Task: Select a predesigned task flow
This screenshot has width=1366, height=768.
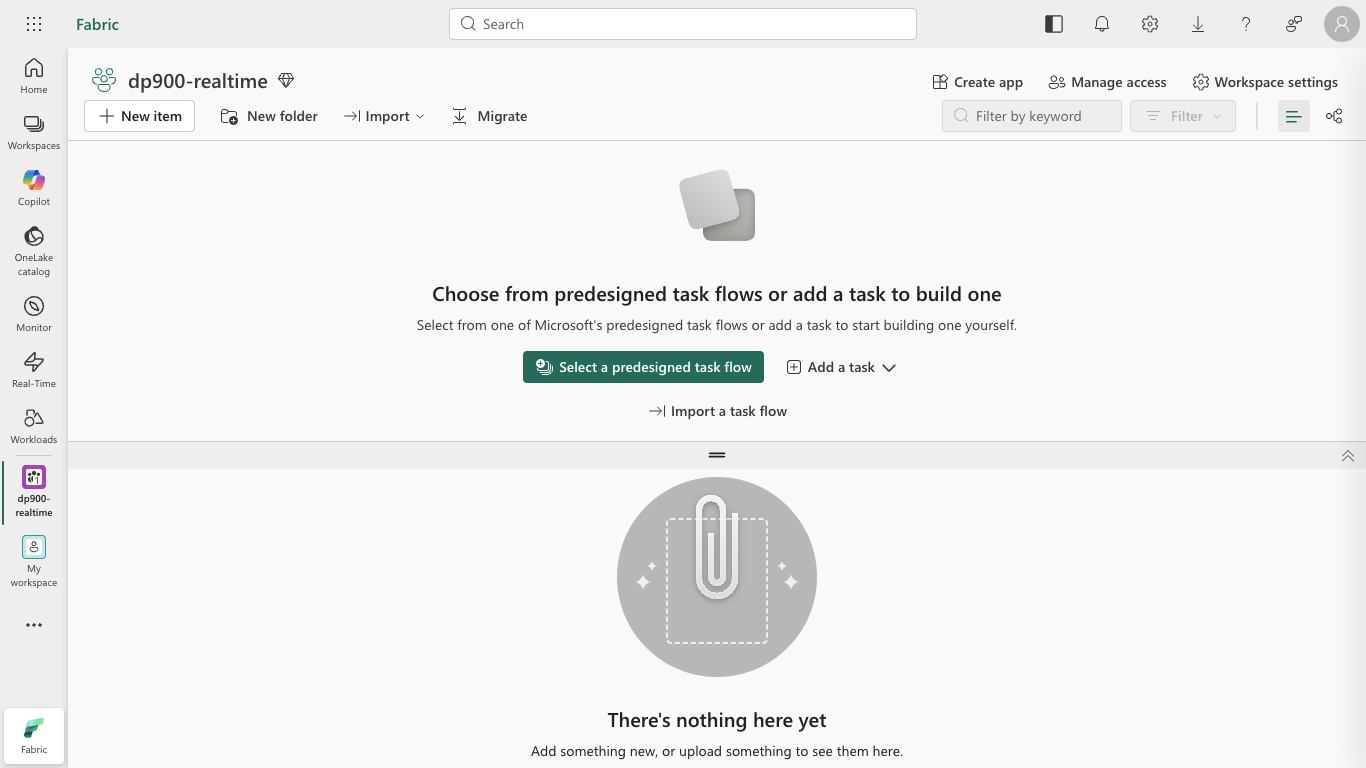Action: (643, 367)
